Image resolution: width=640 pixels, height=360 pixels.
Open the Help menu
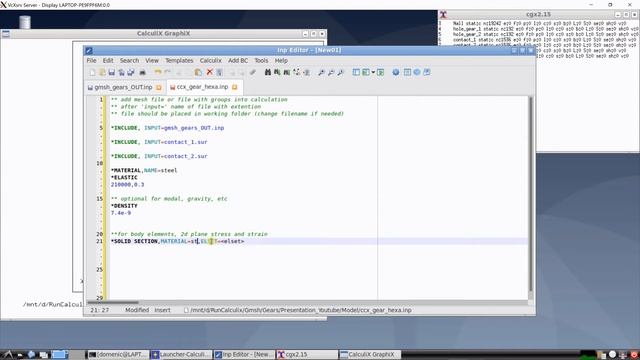tap(281, 60)
